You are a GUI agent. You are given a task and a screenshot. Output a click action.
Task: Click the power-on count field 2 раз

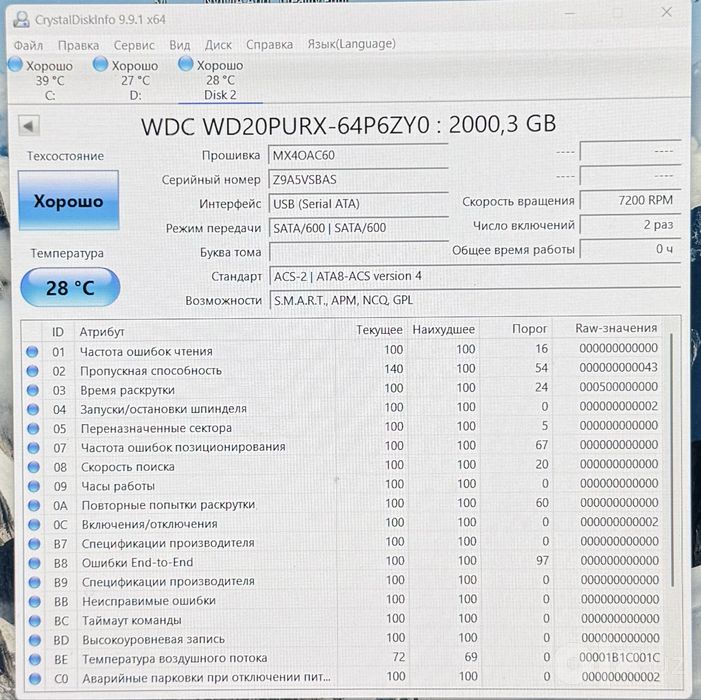click(x=630, y=224)
